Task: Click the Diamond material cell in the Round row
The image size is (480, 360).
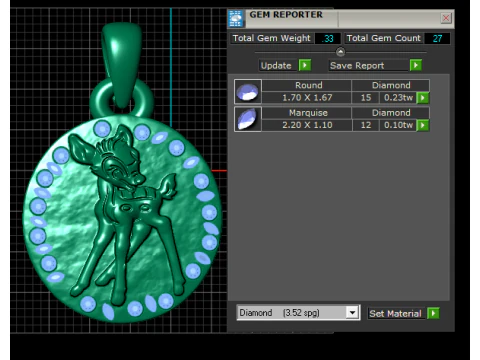Action: click(391, 85)
